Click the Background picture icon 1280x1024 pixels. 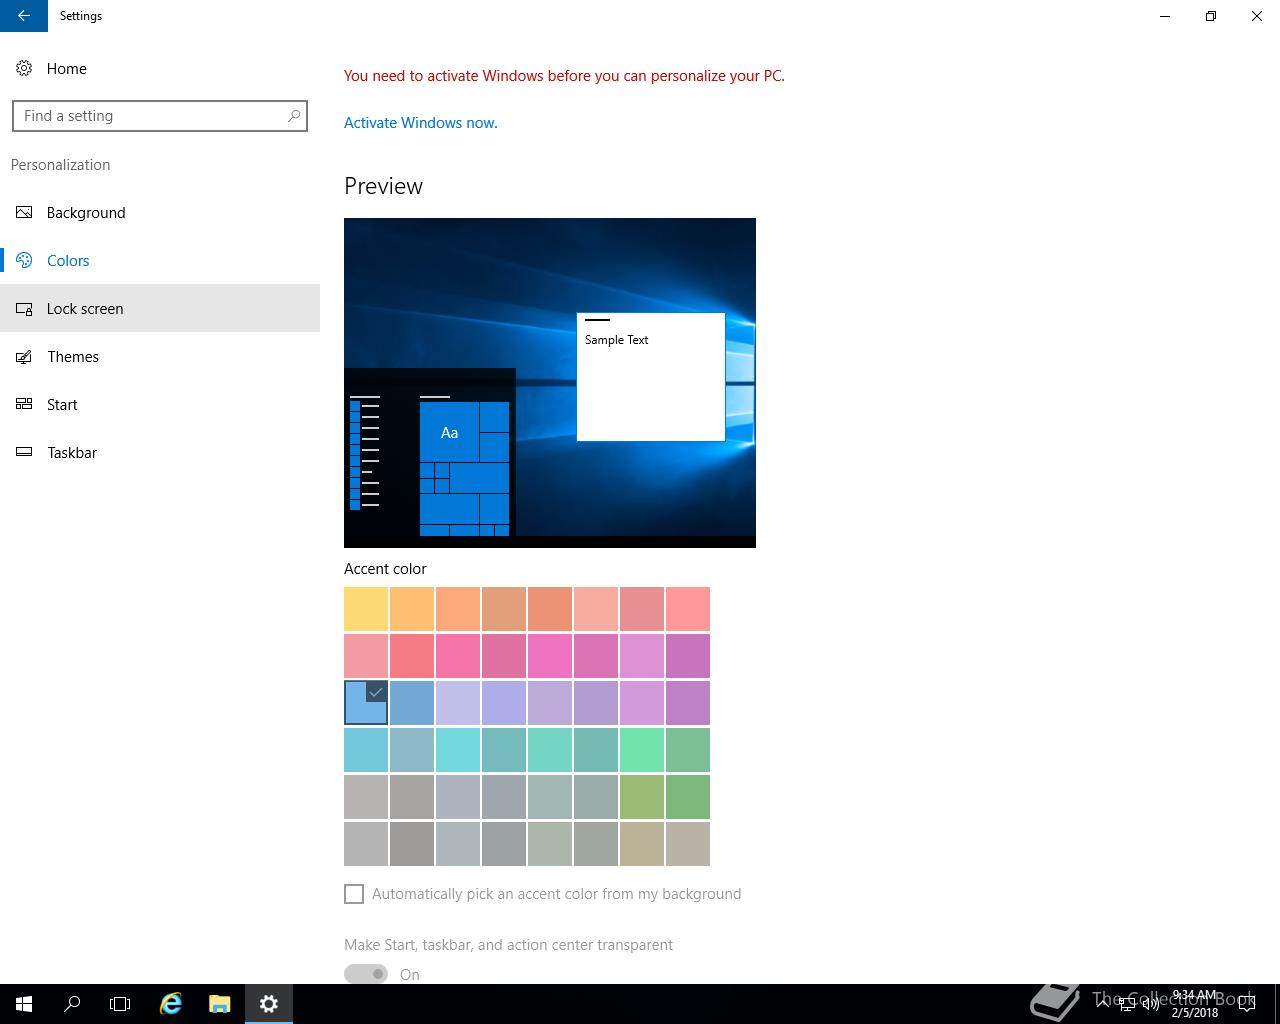coord(24,212)
